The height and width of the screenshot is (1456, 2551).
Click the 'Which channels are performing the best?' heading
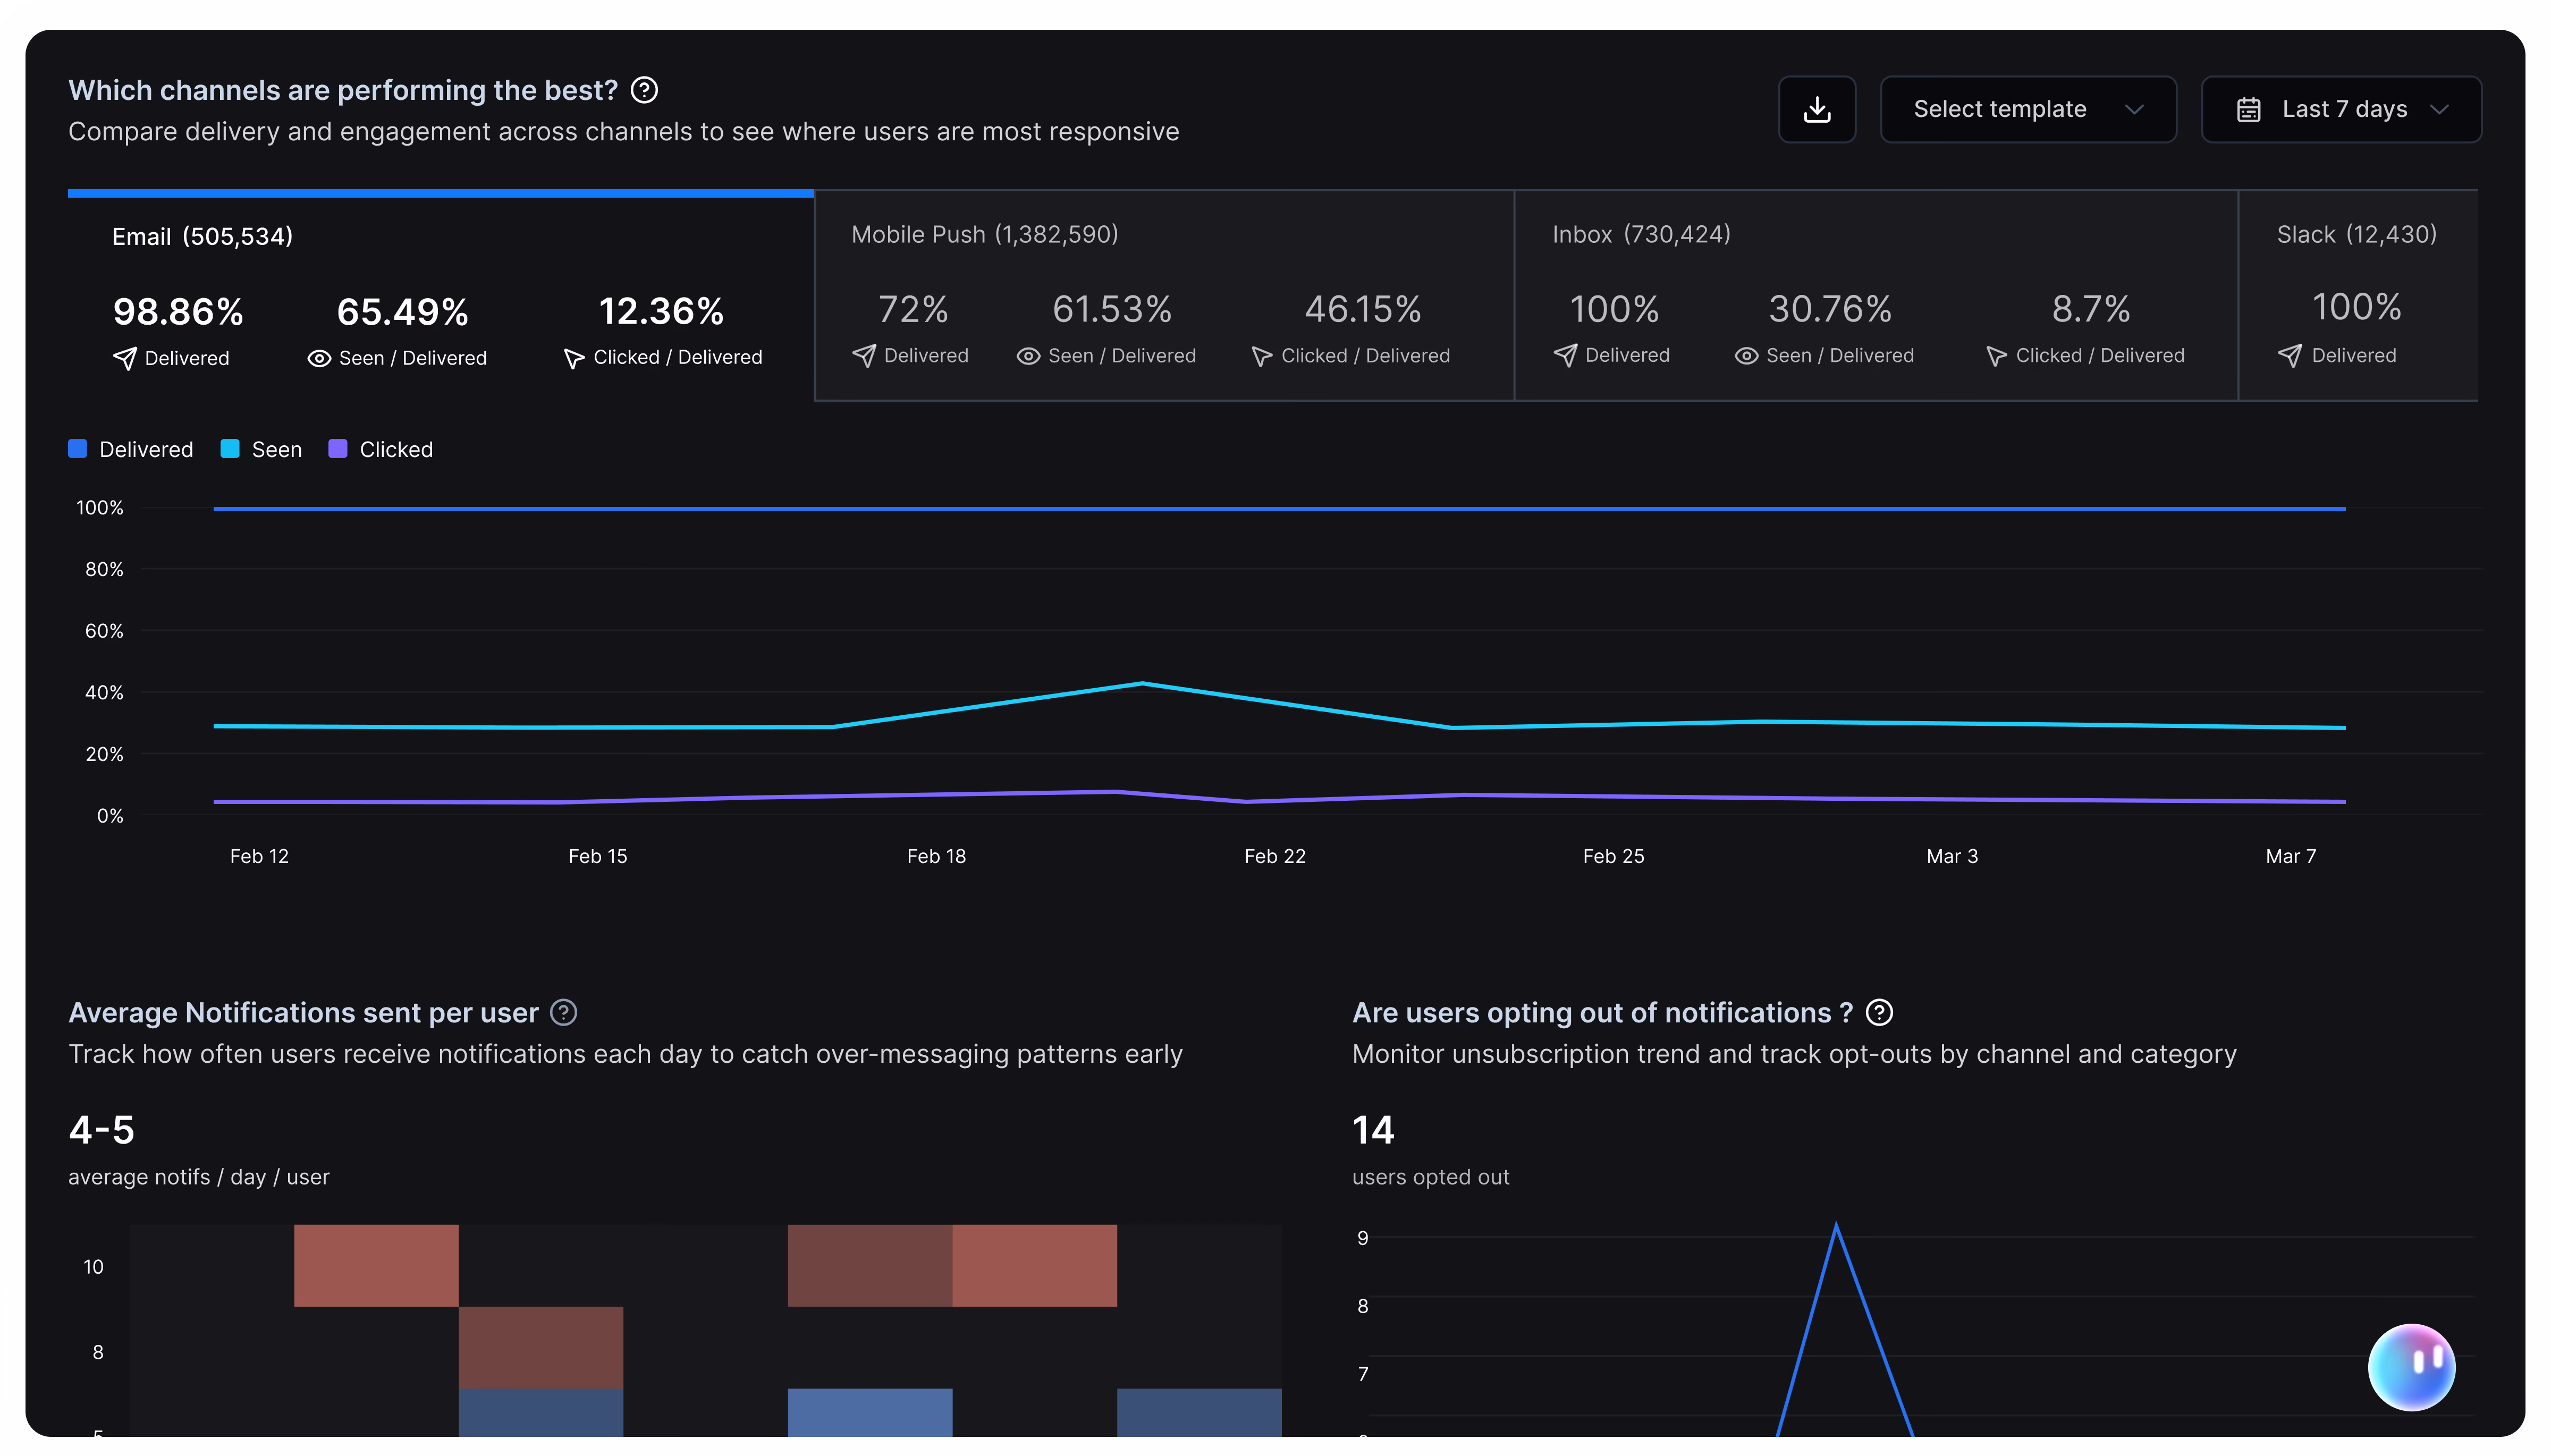tap(343, 90)
